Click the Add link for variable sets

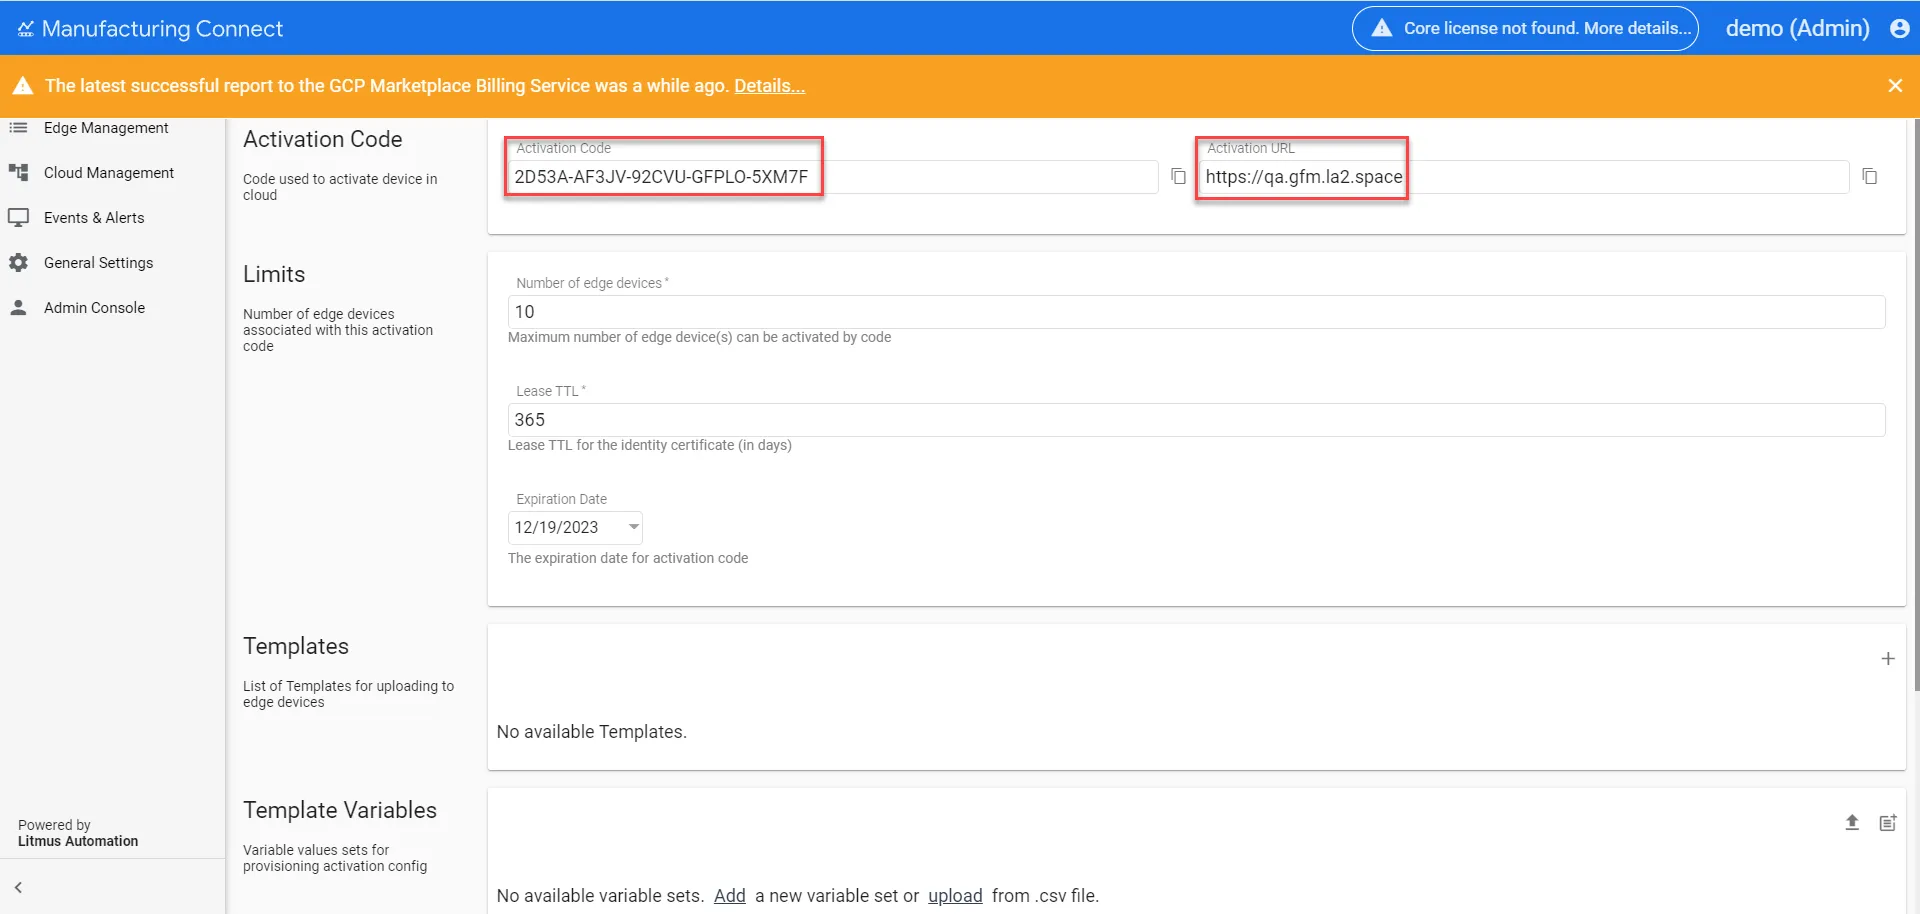[730, 896]
